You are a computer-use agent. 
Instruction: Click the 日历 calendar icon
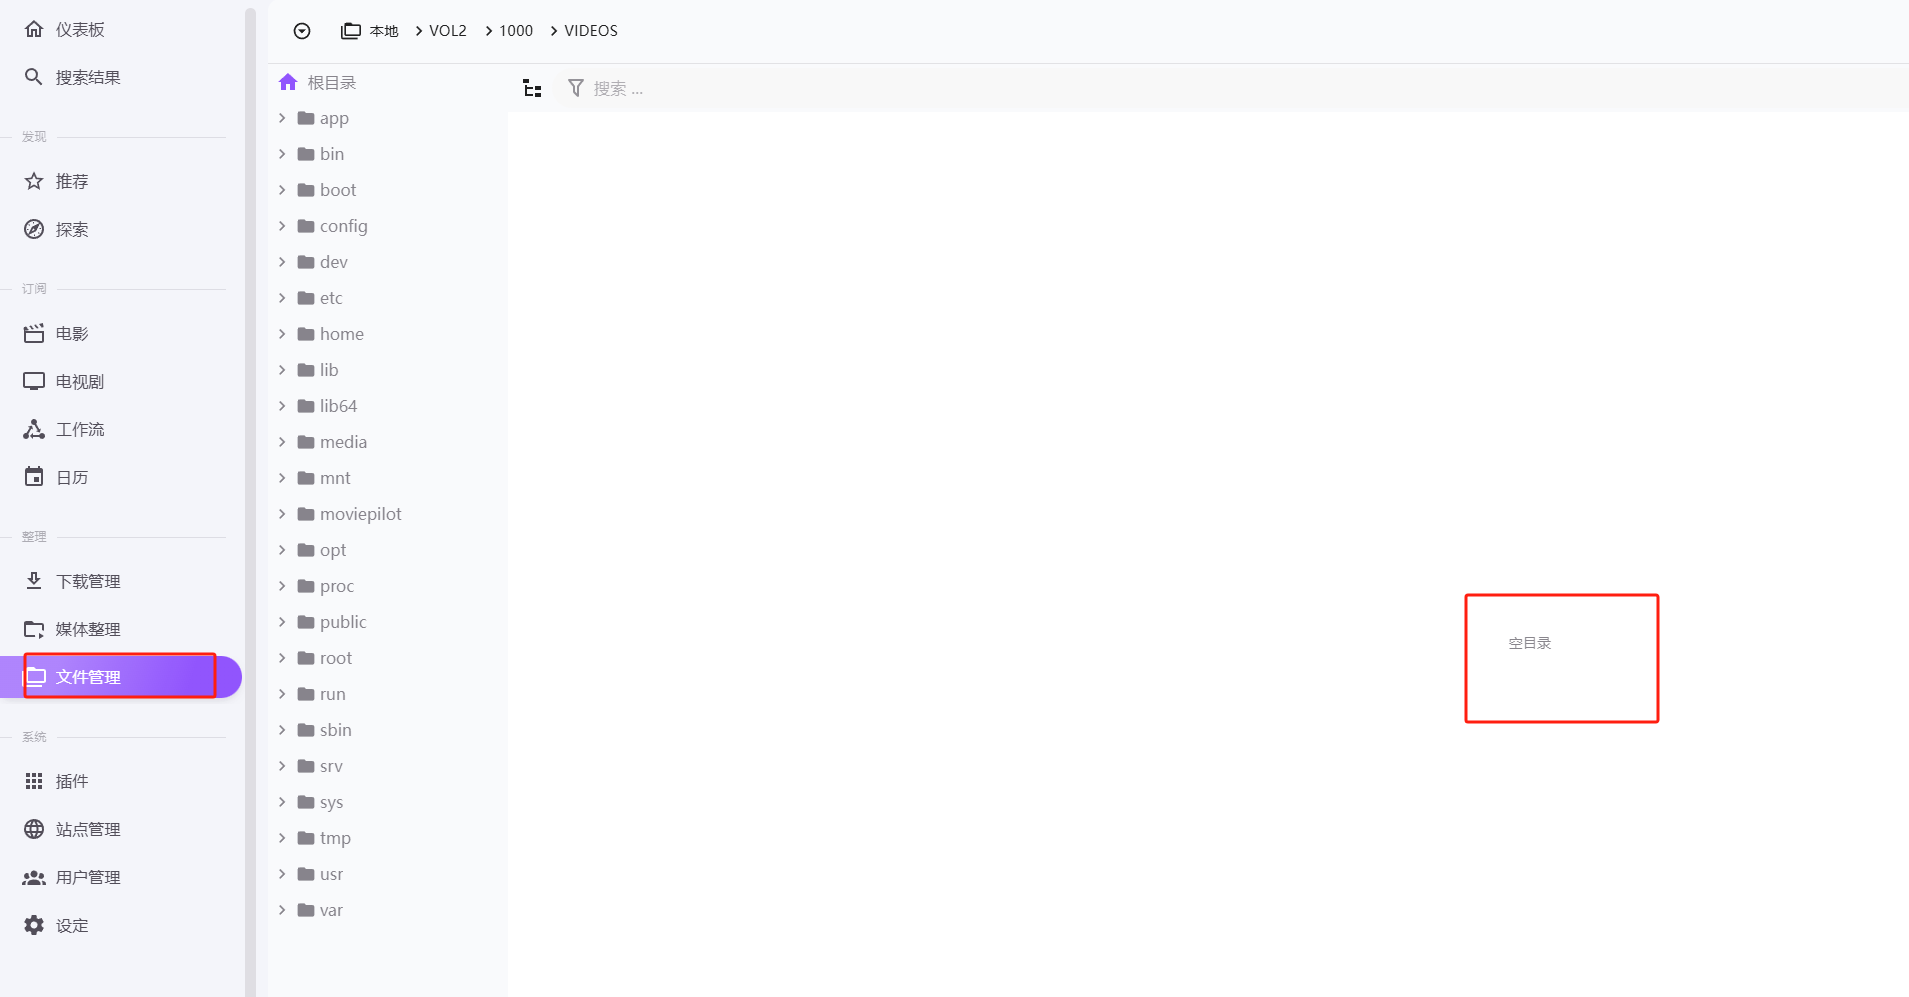(34, 477)
